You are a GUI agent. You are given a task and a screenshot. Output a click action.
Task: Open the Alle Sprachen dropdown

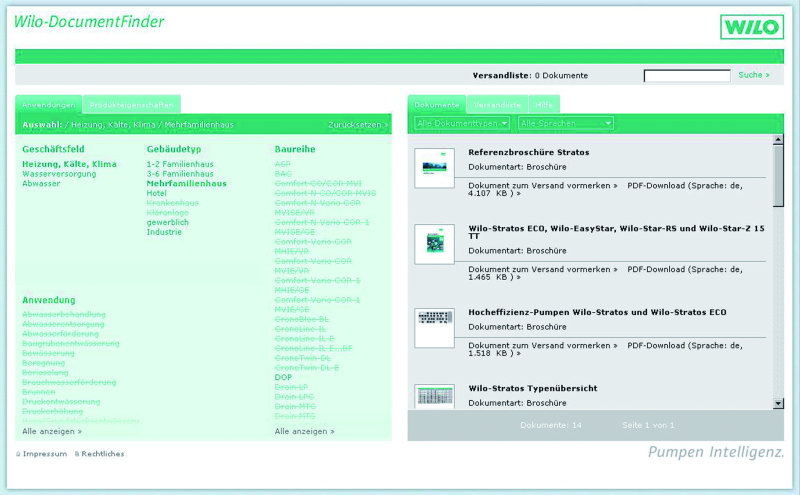pos(566,123)
